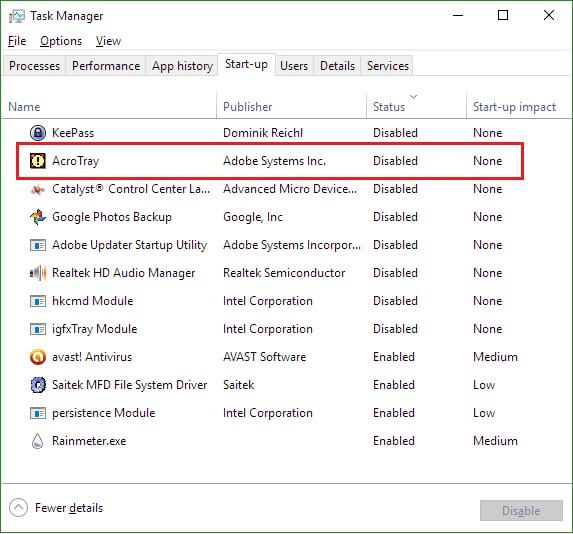Select Saitek MFD File System Driver

129,385
